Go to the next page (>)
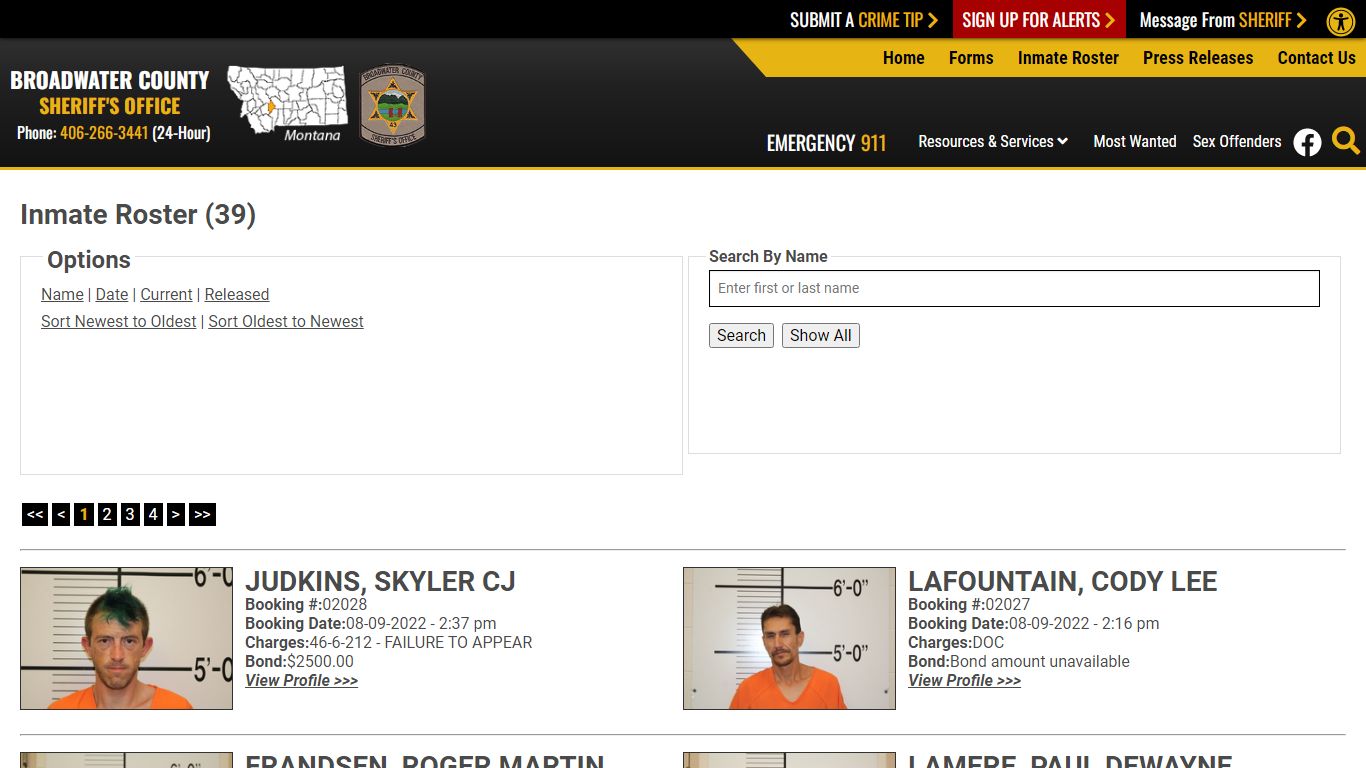The height and width of the screenshot is (768, 1366). [175, 514]
